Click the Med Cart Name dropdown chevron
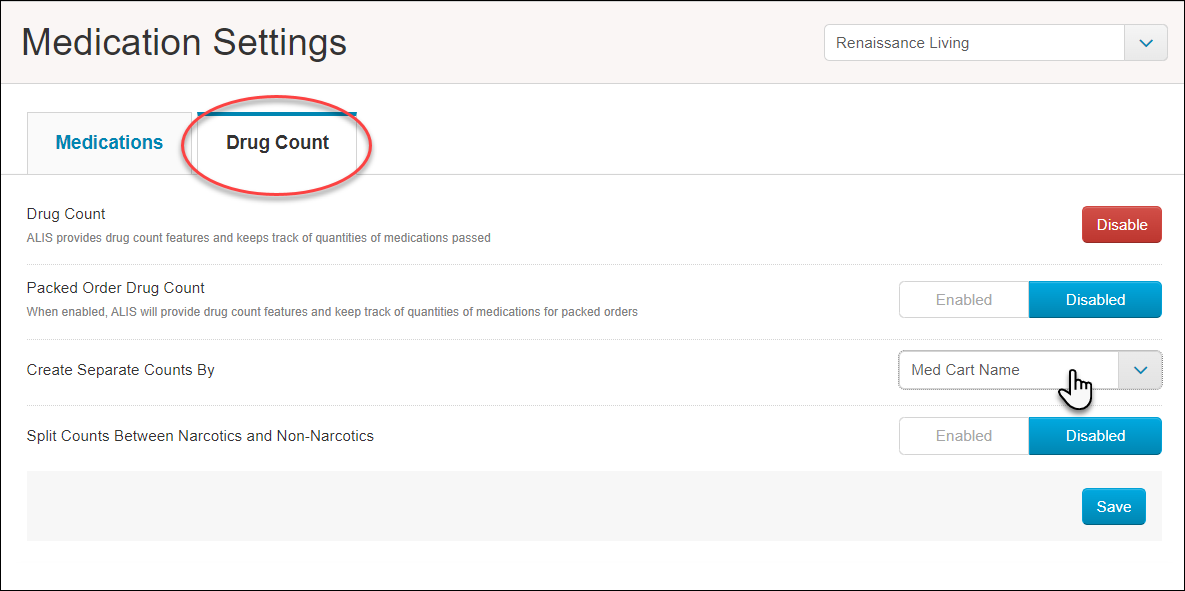Screen dimensions: 1185x591 (x=1139, y=370)
